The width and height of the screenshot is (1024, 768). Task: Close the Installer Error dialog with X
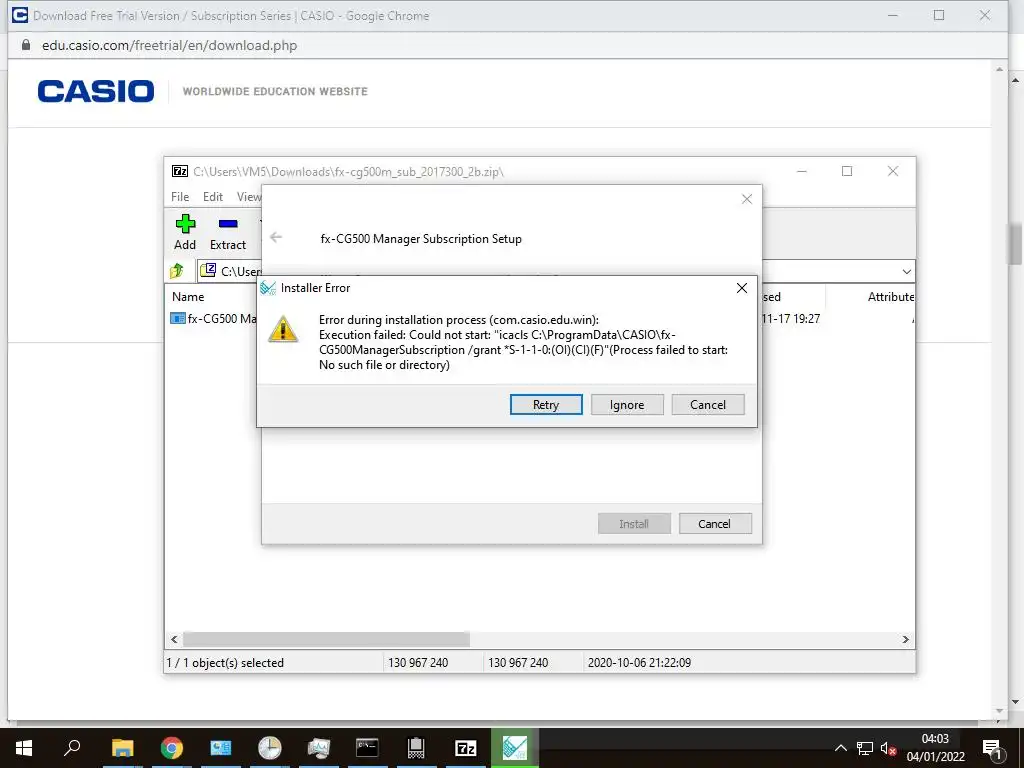tap(742, 288)
